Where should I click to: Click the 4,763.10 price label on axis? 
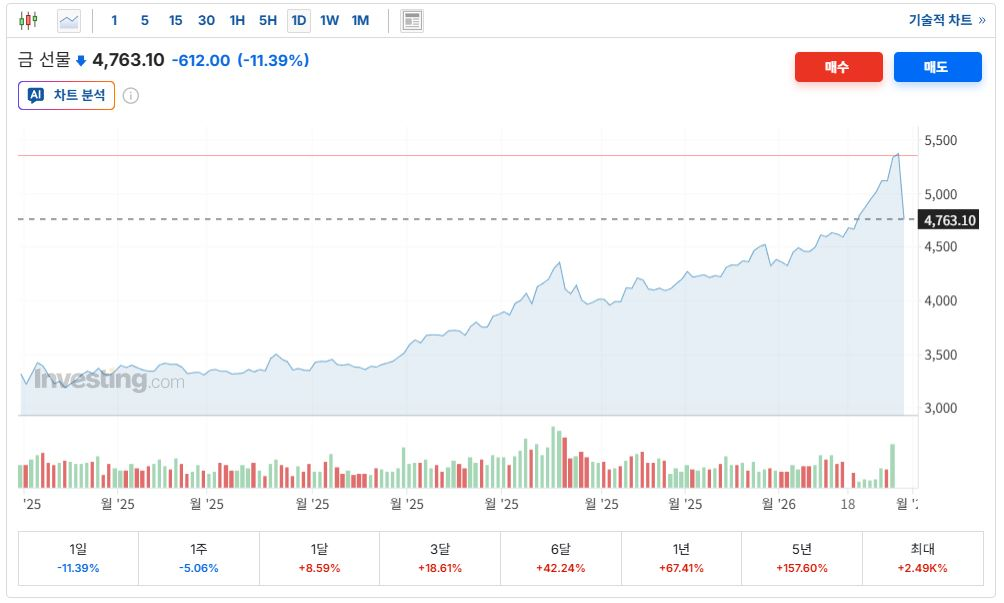(950, 220)
